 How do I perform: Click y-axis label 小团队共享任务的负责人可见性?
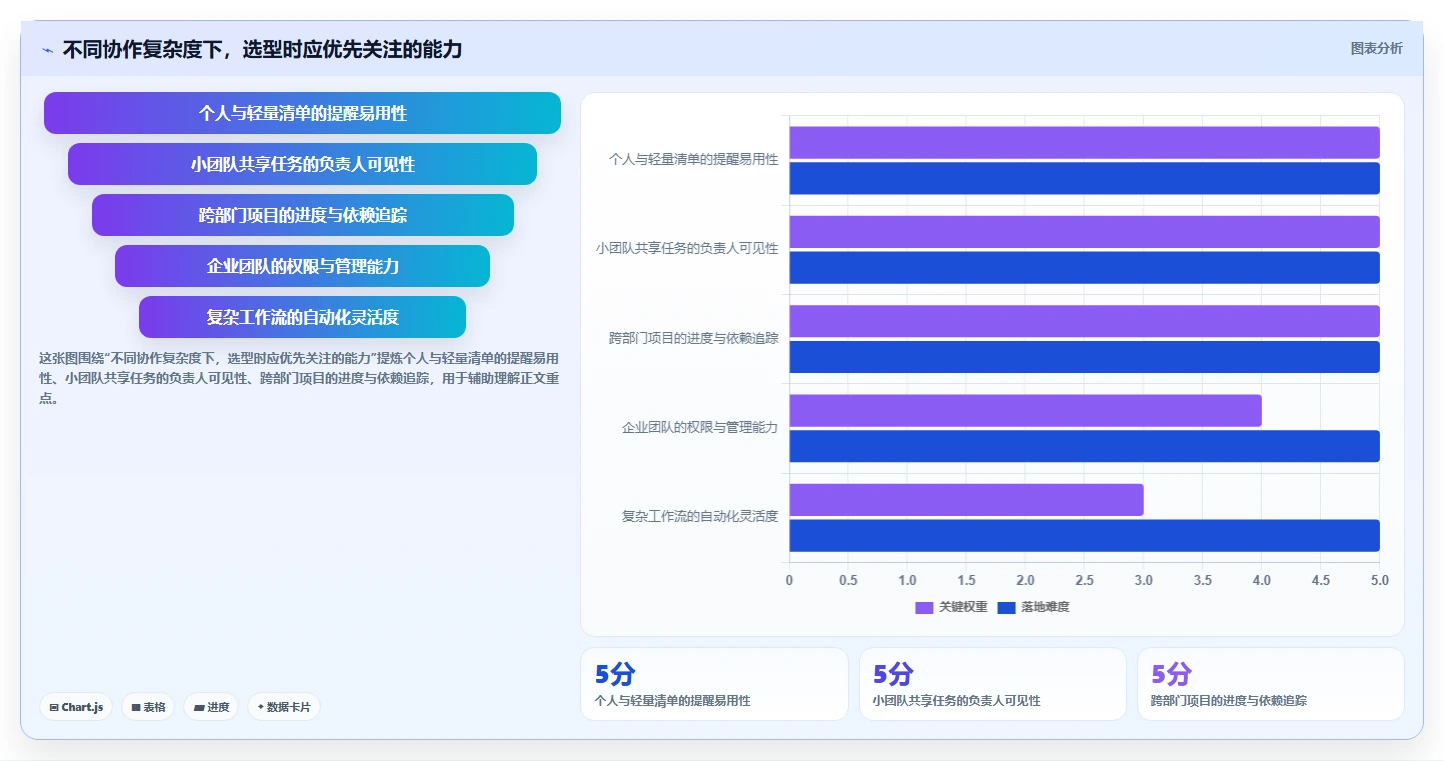(x=687, y=248)
